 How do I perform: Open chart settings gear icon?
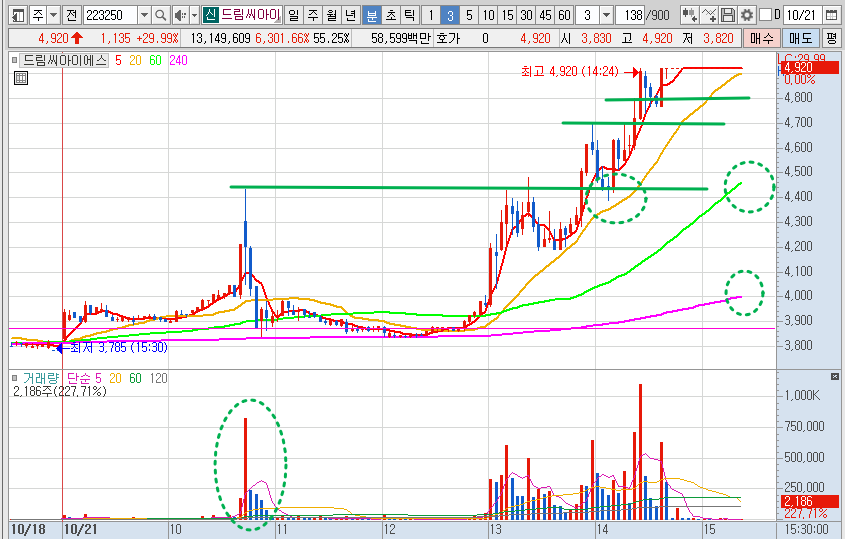[x=747, y=15]
